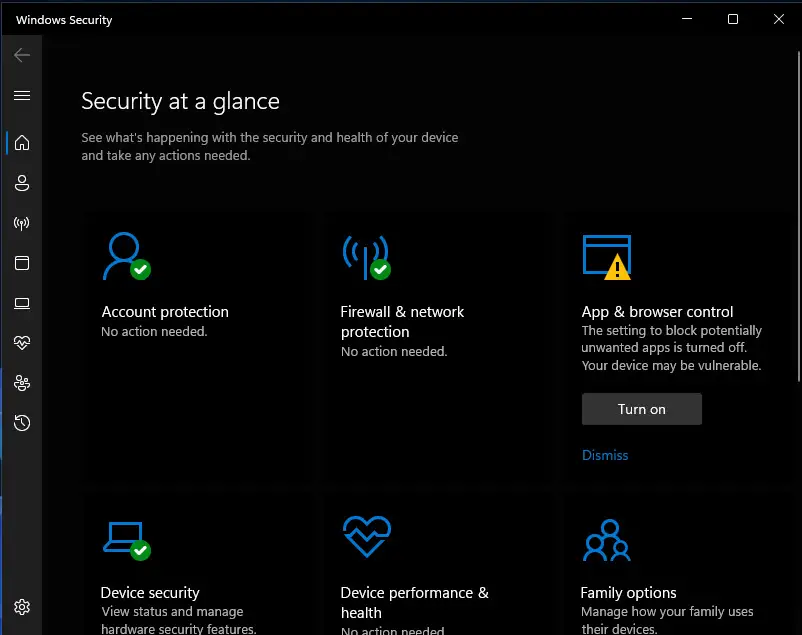Click "Windows Security" title bar text
Screen dimensions: 802x635
tap(64, 20)
